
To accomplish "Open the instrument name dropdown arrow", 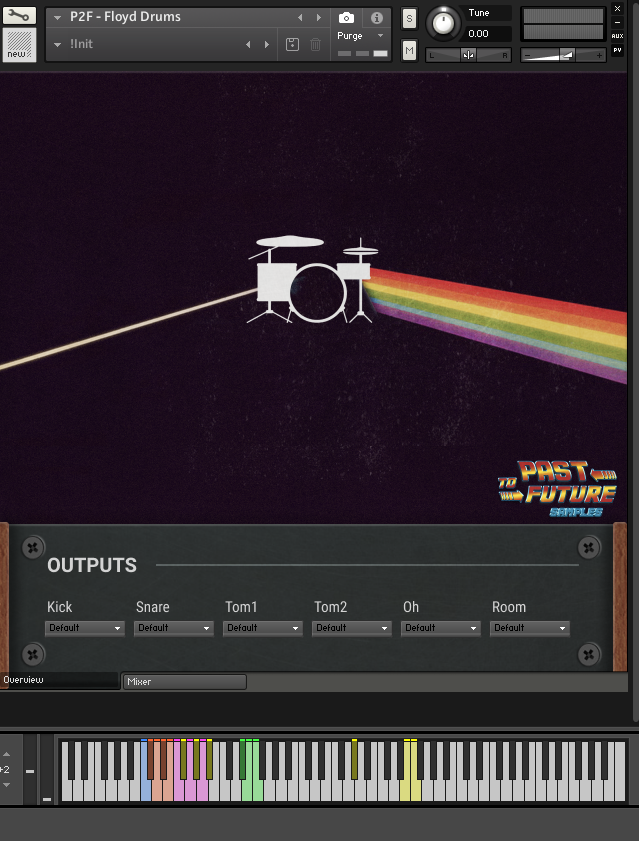I will click(57, 18).
